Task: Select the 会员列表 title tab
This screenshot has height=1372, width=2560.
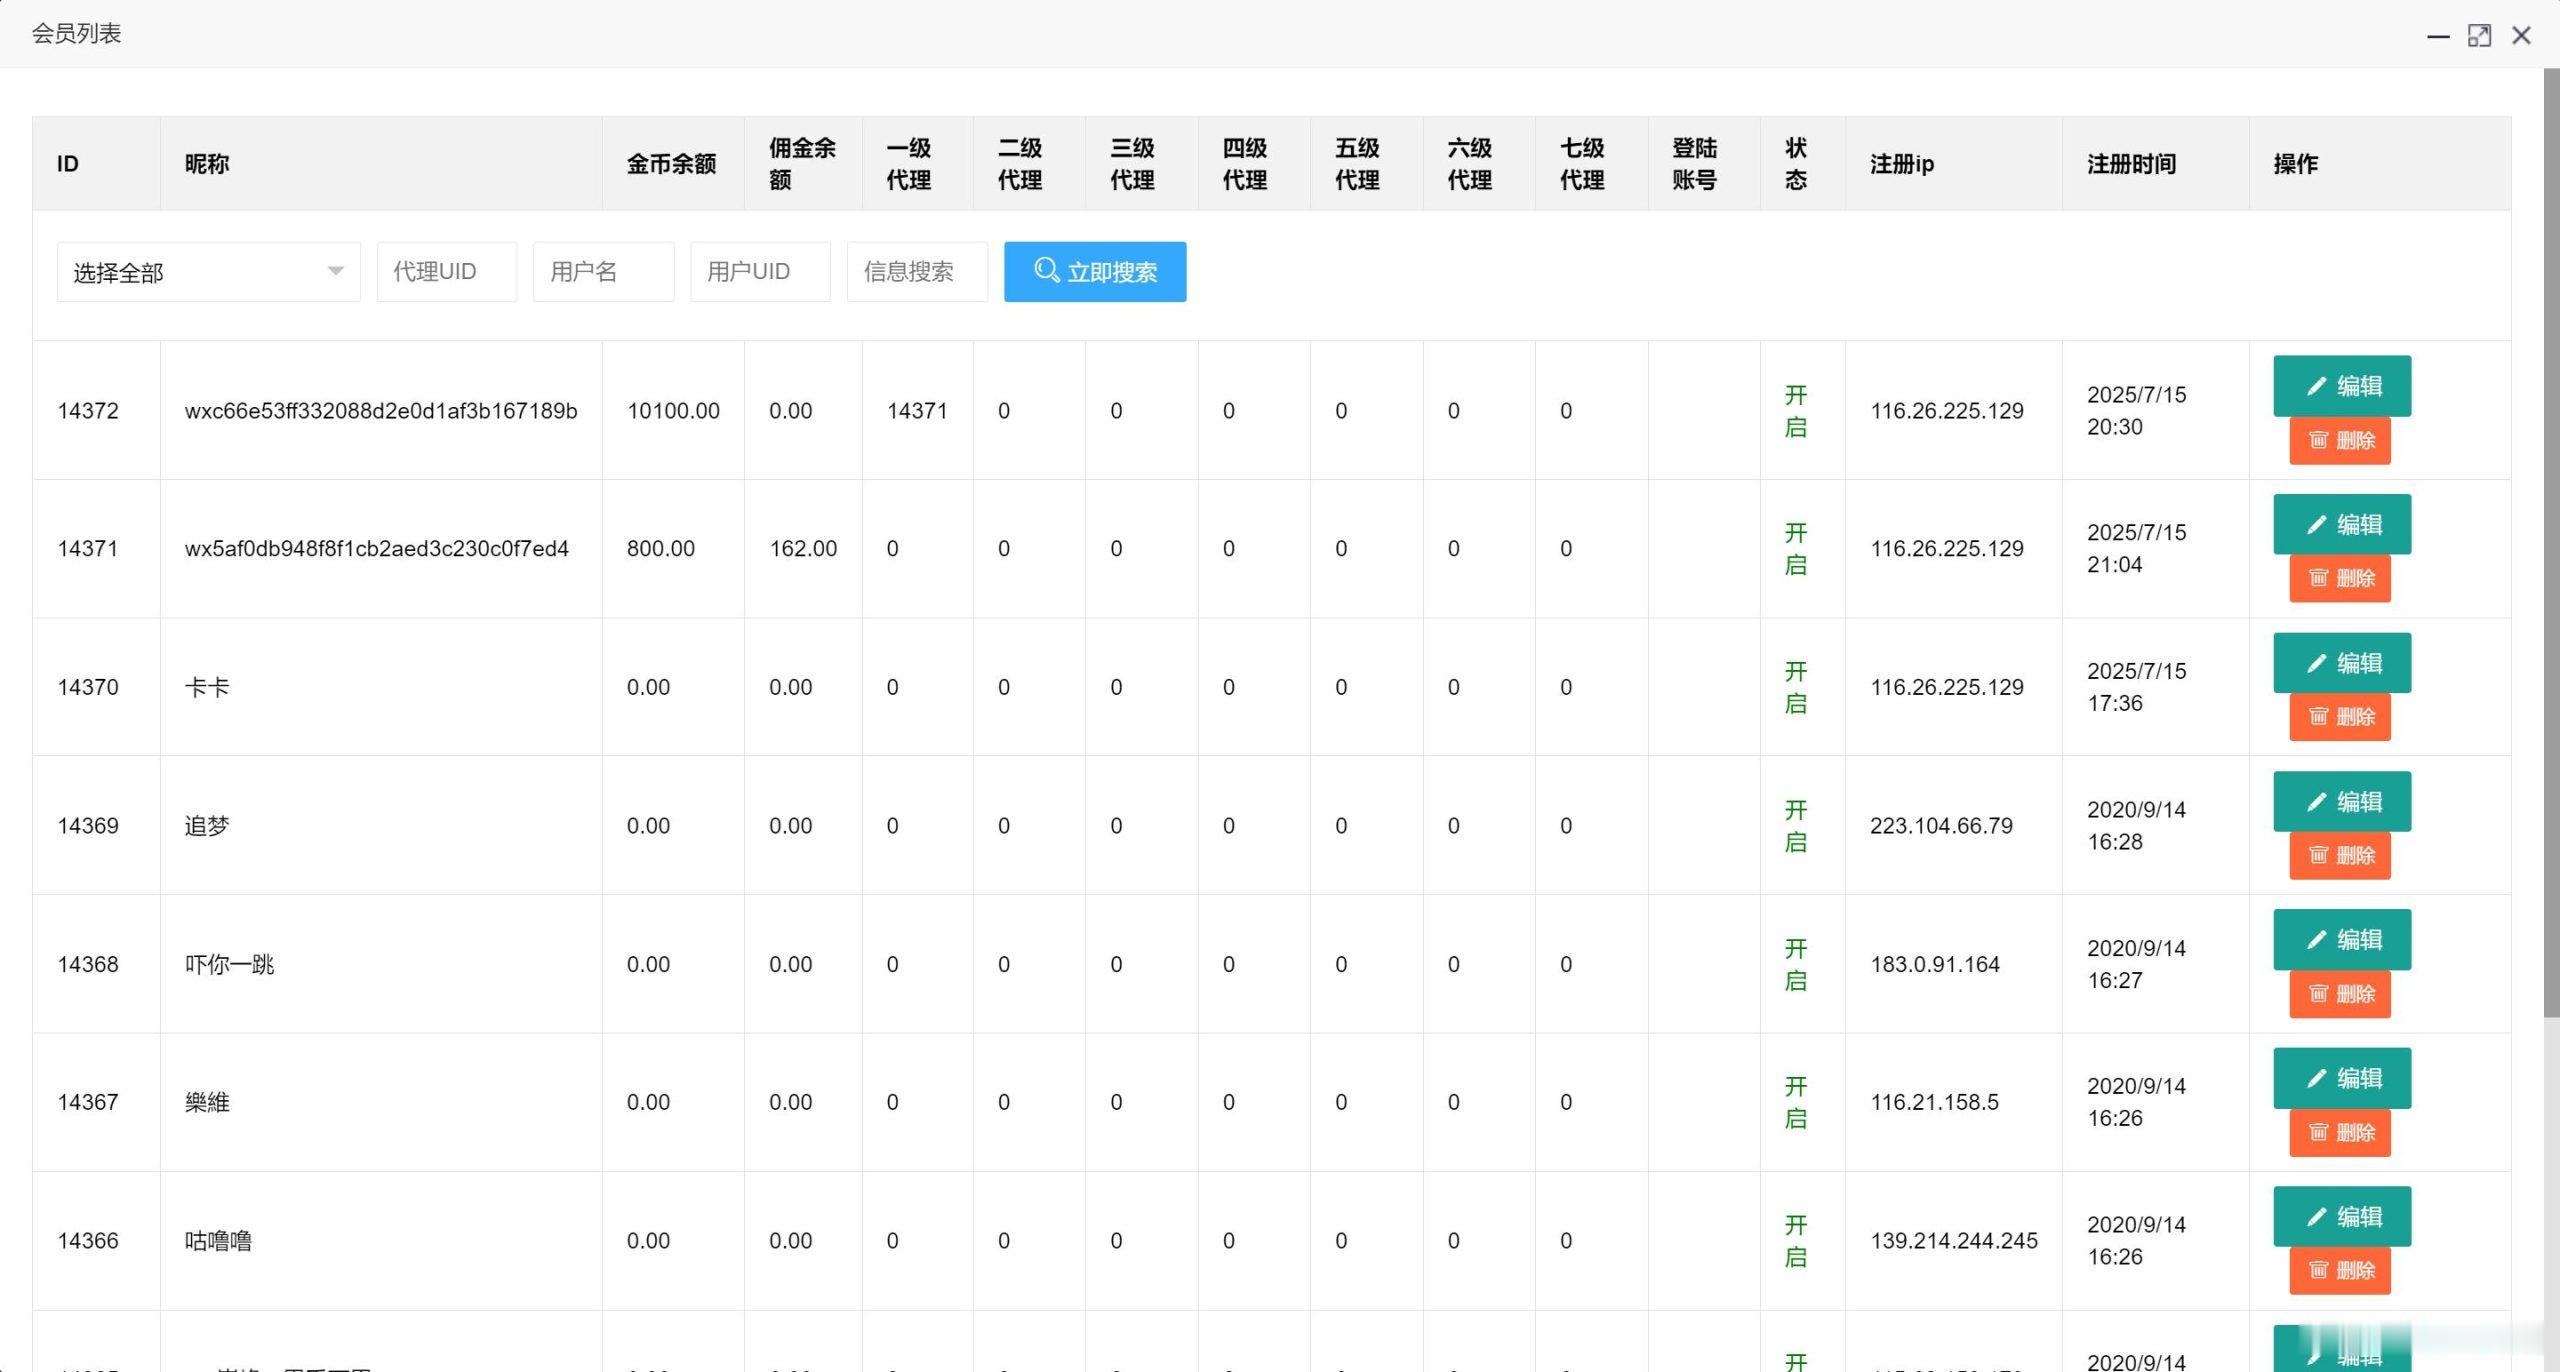Action: click(75, 33)
